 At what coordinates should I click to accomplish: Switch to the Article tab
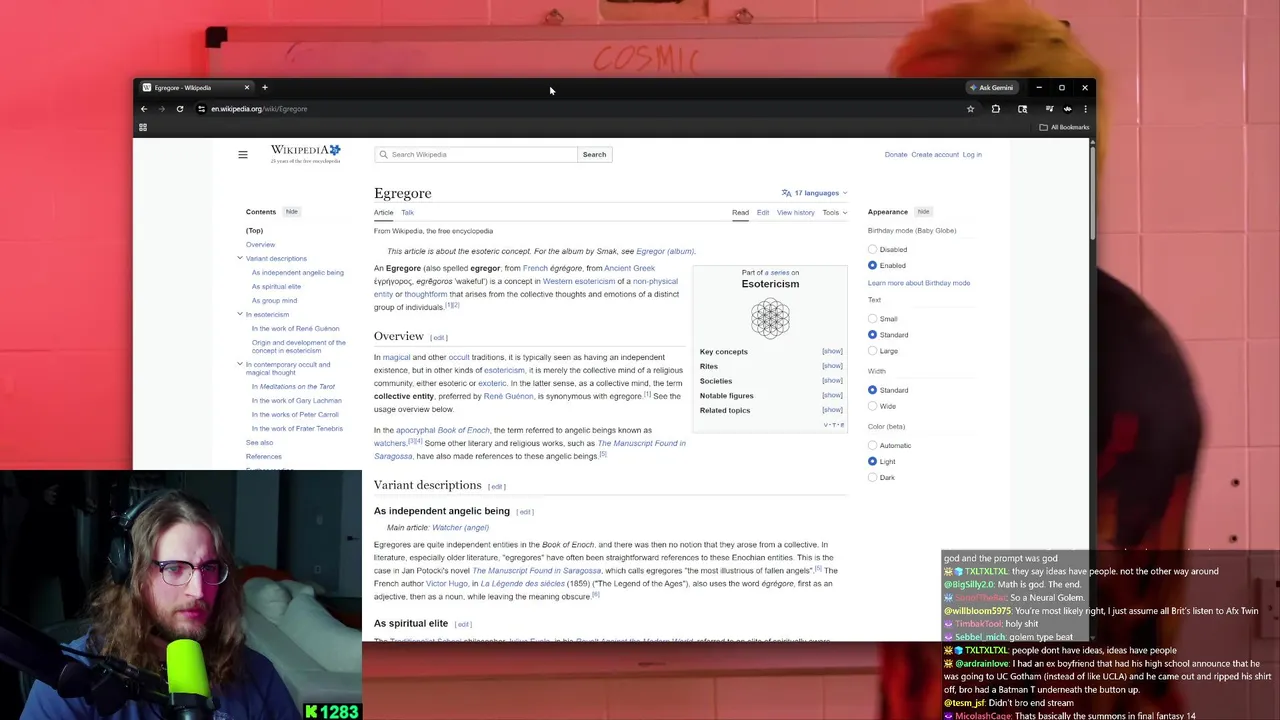pos(384,212)
